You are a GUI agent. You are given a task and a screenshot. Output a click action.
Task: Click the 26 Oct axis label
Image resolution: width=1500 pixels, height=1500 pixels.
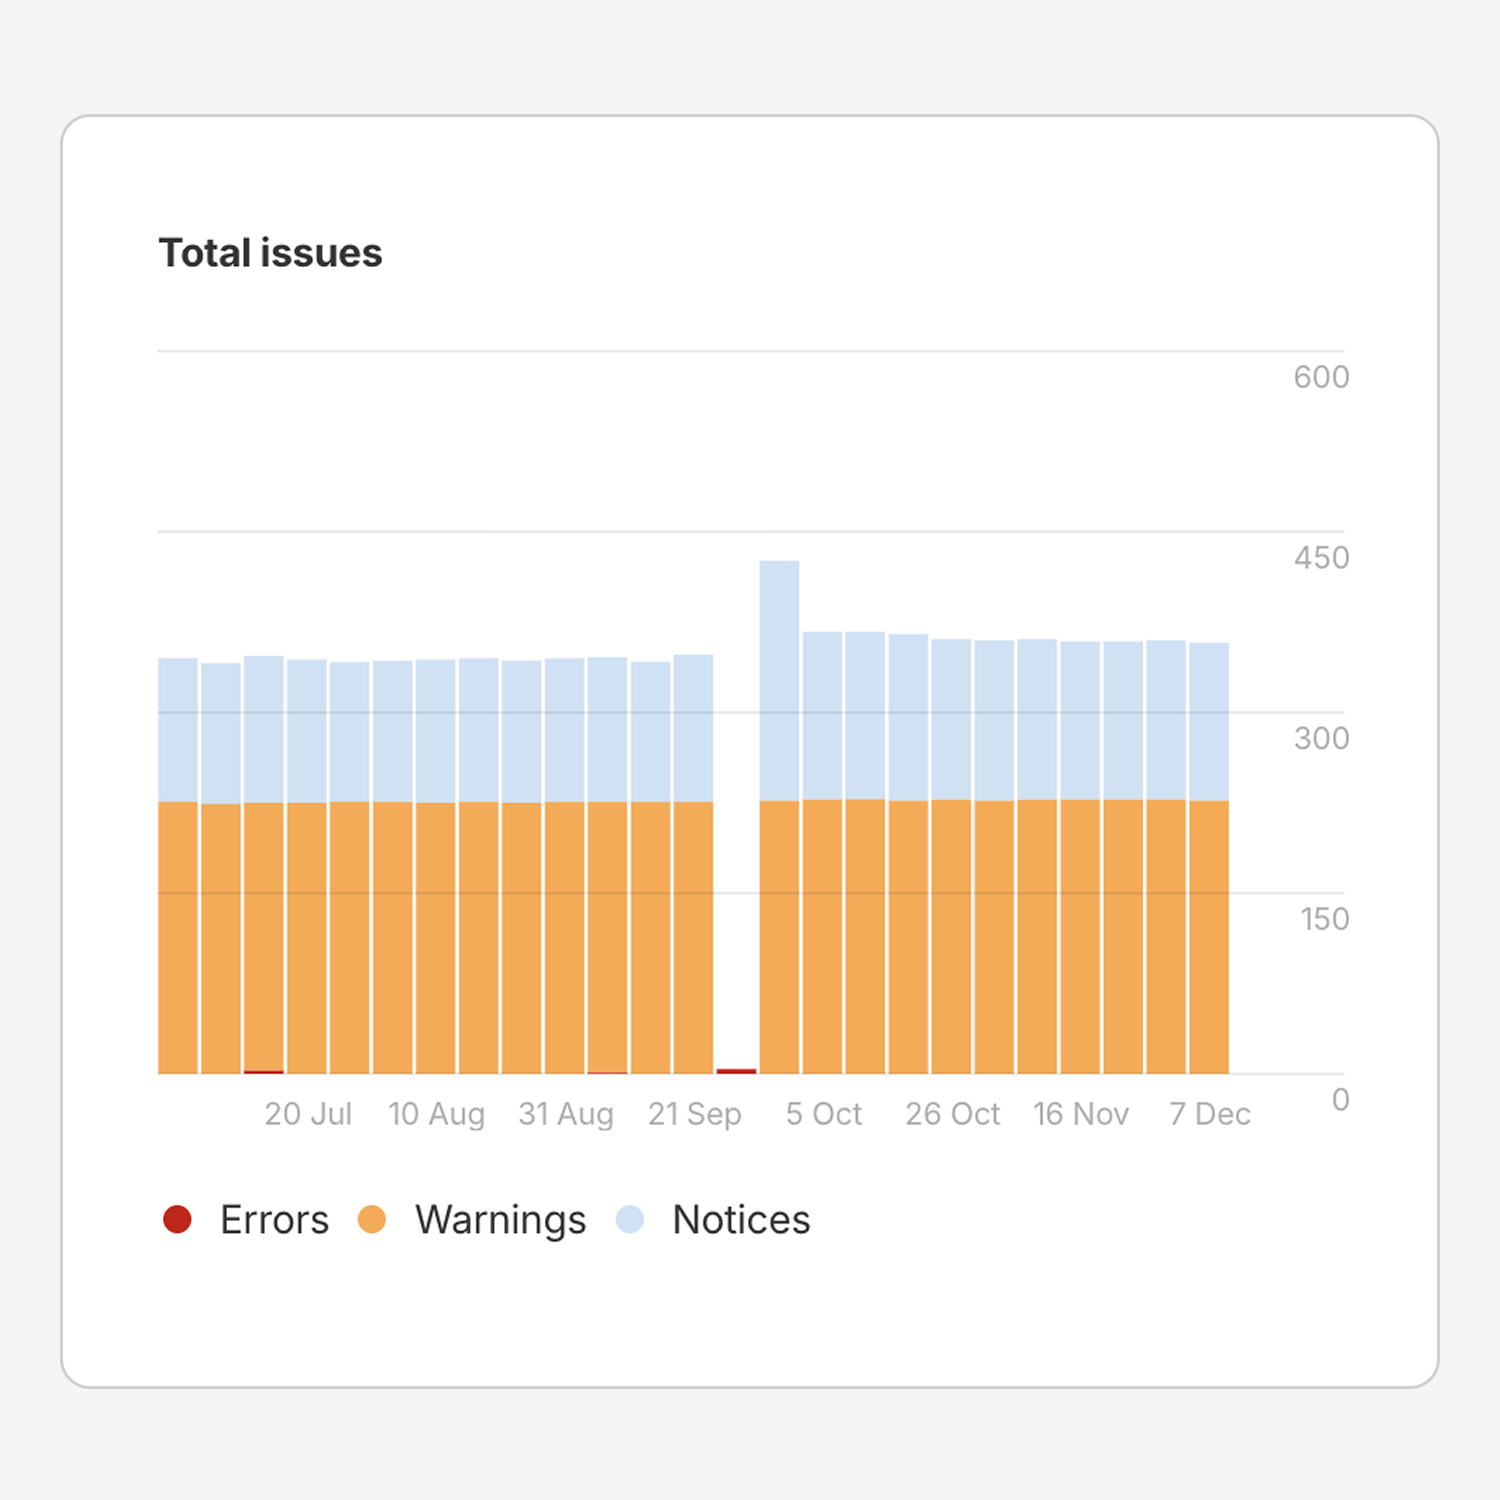(952, 1113)
